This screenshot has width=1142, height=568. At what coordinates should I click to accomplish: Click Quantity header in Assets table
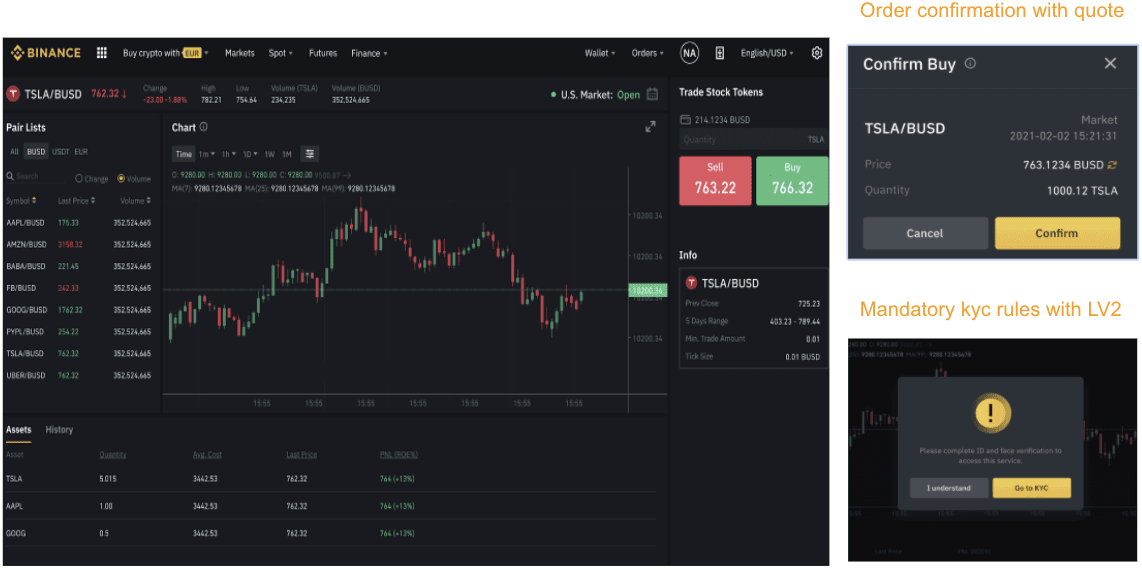point(113,454)
